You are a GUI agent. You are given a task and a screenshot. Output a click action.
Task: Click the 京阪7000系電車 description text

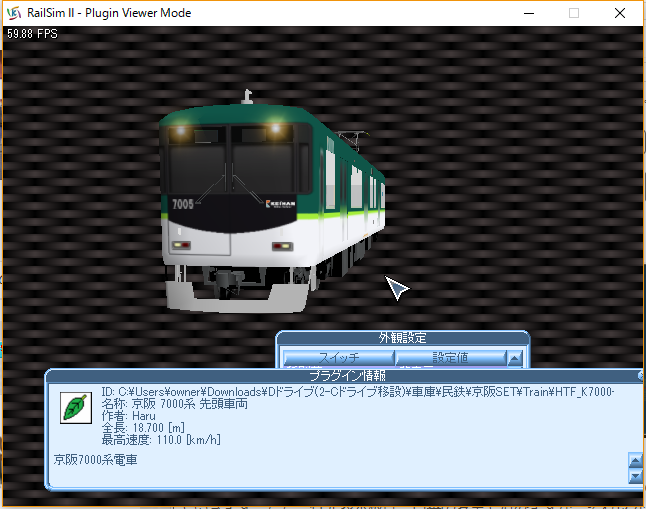tap(95, 460)
